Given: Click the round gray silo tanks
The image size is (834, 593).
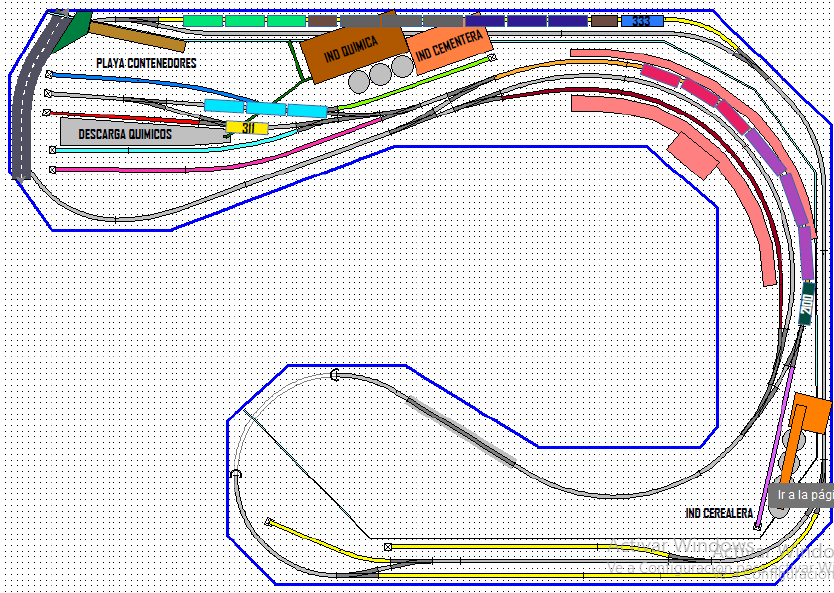Looking at the screenshot, I should tap(381, 74).
